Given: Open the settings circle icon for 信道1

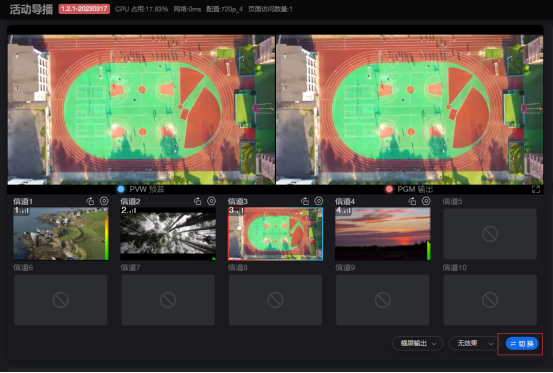Looking at the screenshot, I should tap(104, 201).
